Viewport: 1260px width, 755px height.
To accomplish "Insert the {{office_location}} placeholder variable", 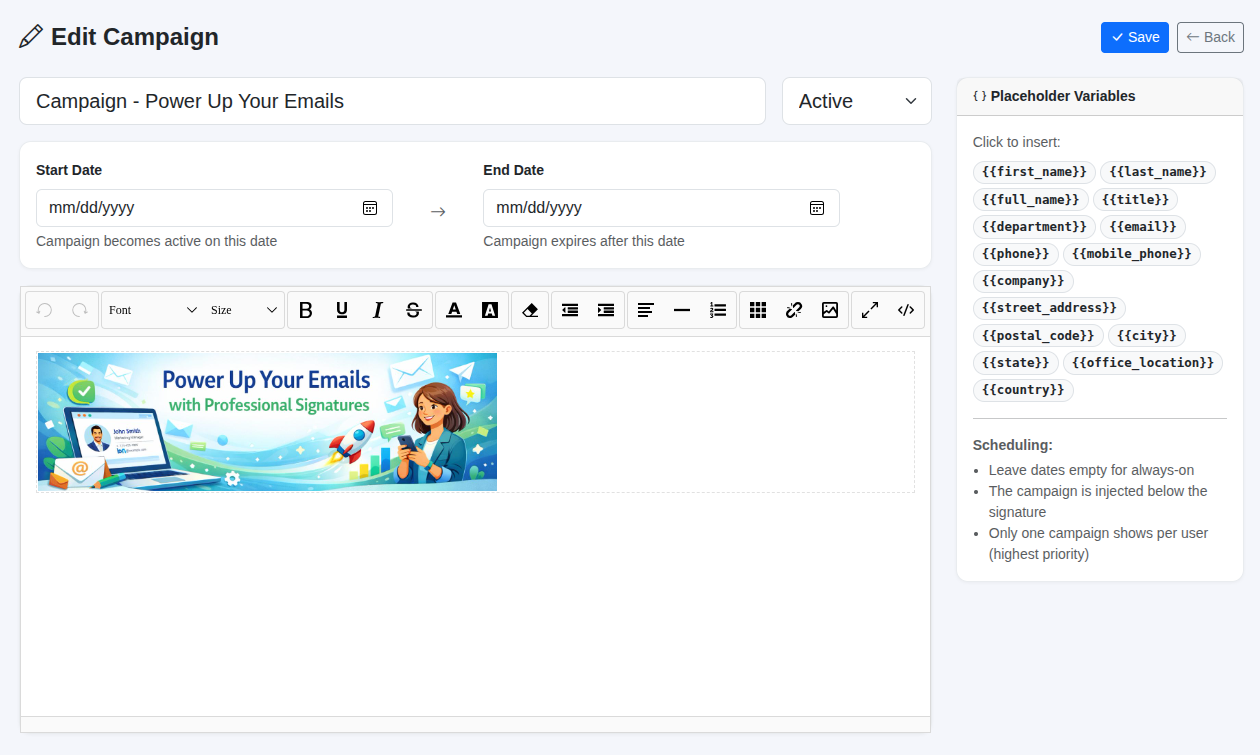I will click(x=1143, y=362).
